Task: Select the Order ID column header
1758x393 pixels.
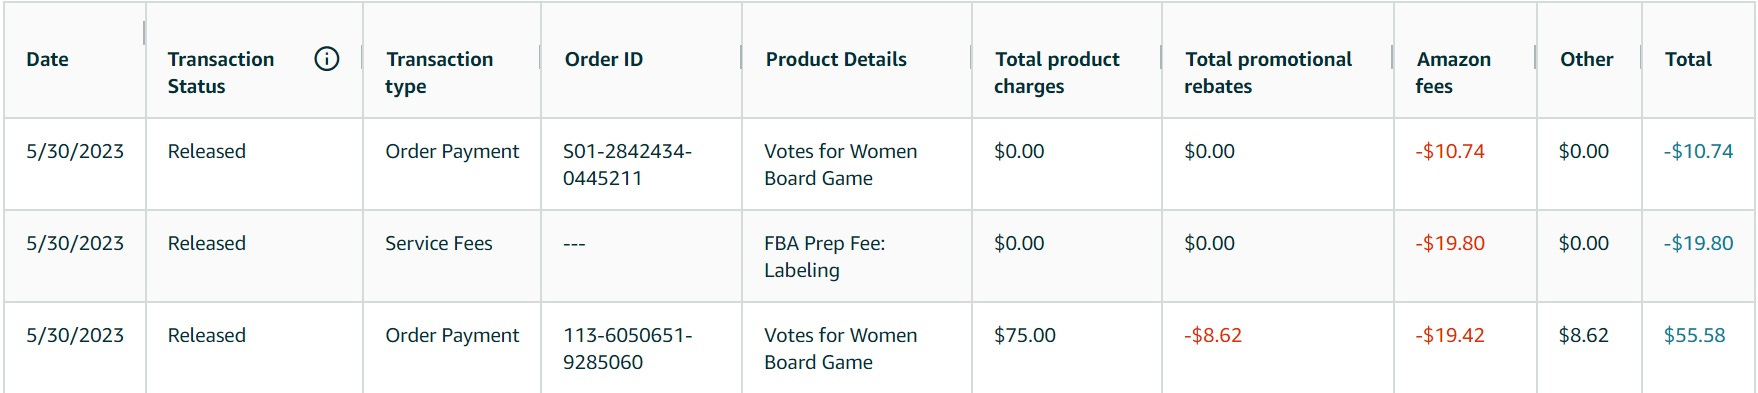Action: click(x=603, y=59)
